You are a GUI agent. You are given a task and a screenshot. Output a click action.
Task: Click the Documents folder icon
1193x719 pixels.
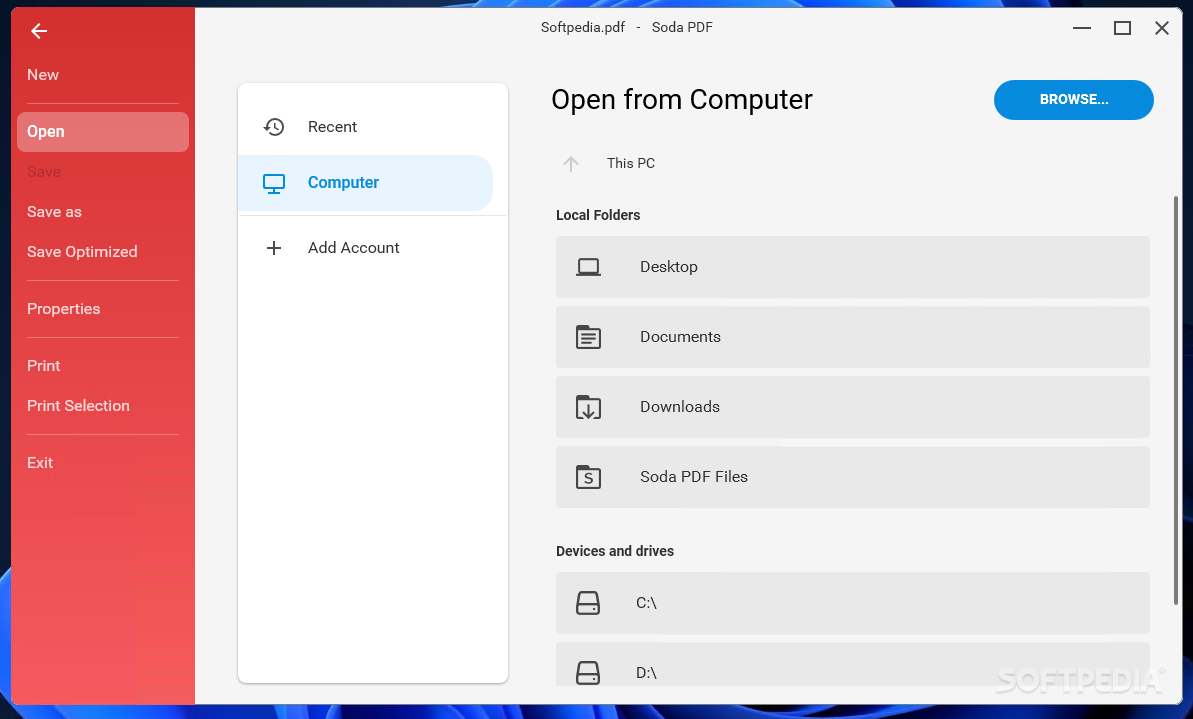(x=588, y=337)
